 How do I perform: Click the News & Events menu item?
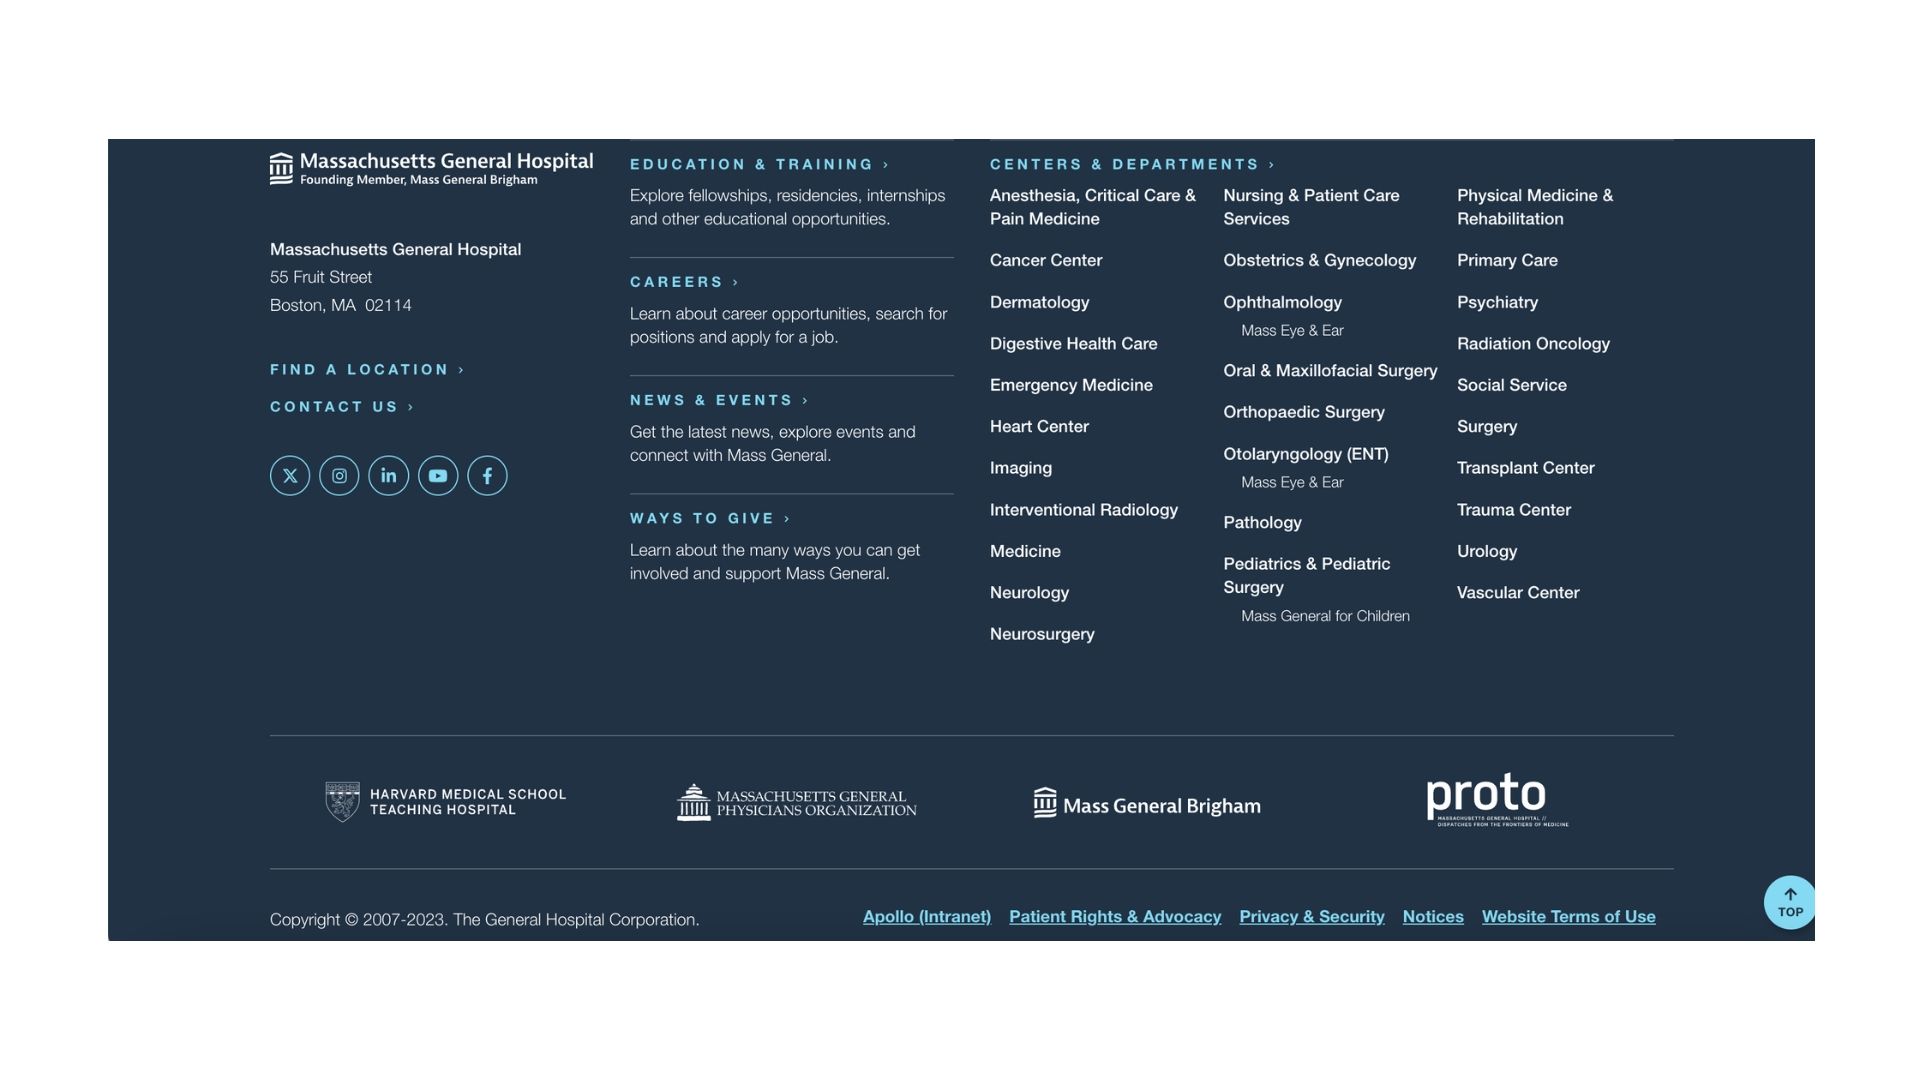click(712, 400)
